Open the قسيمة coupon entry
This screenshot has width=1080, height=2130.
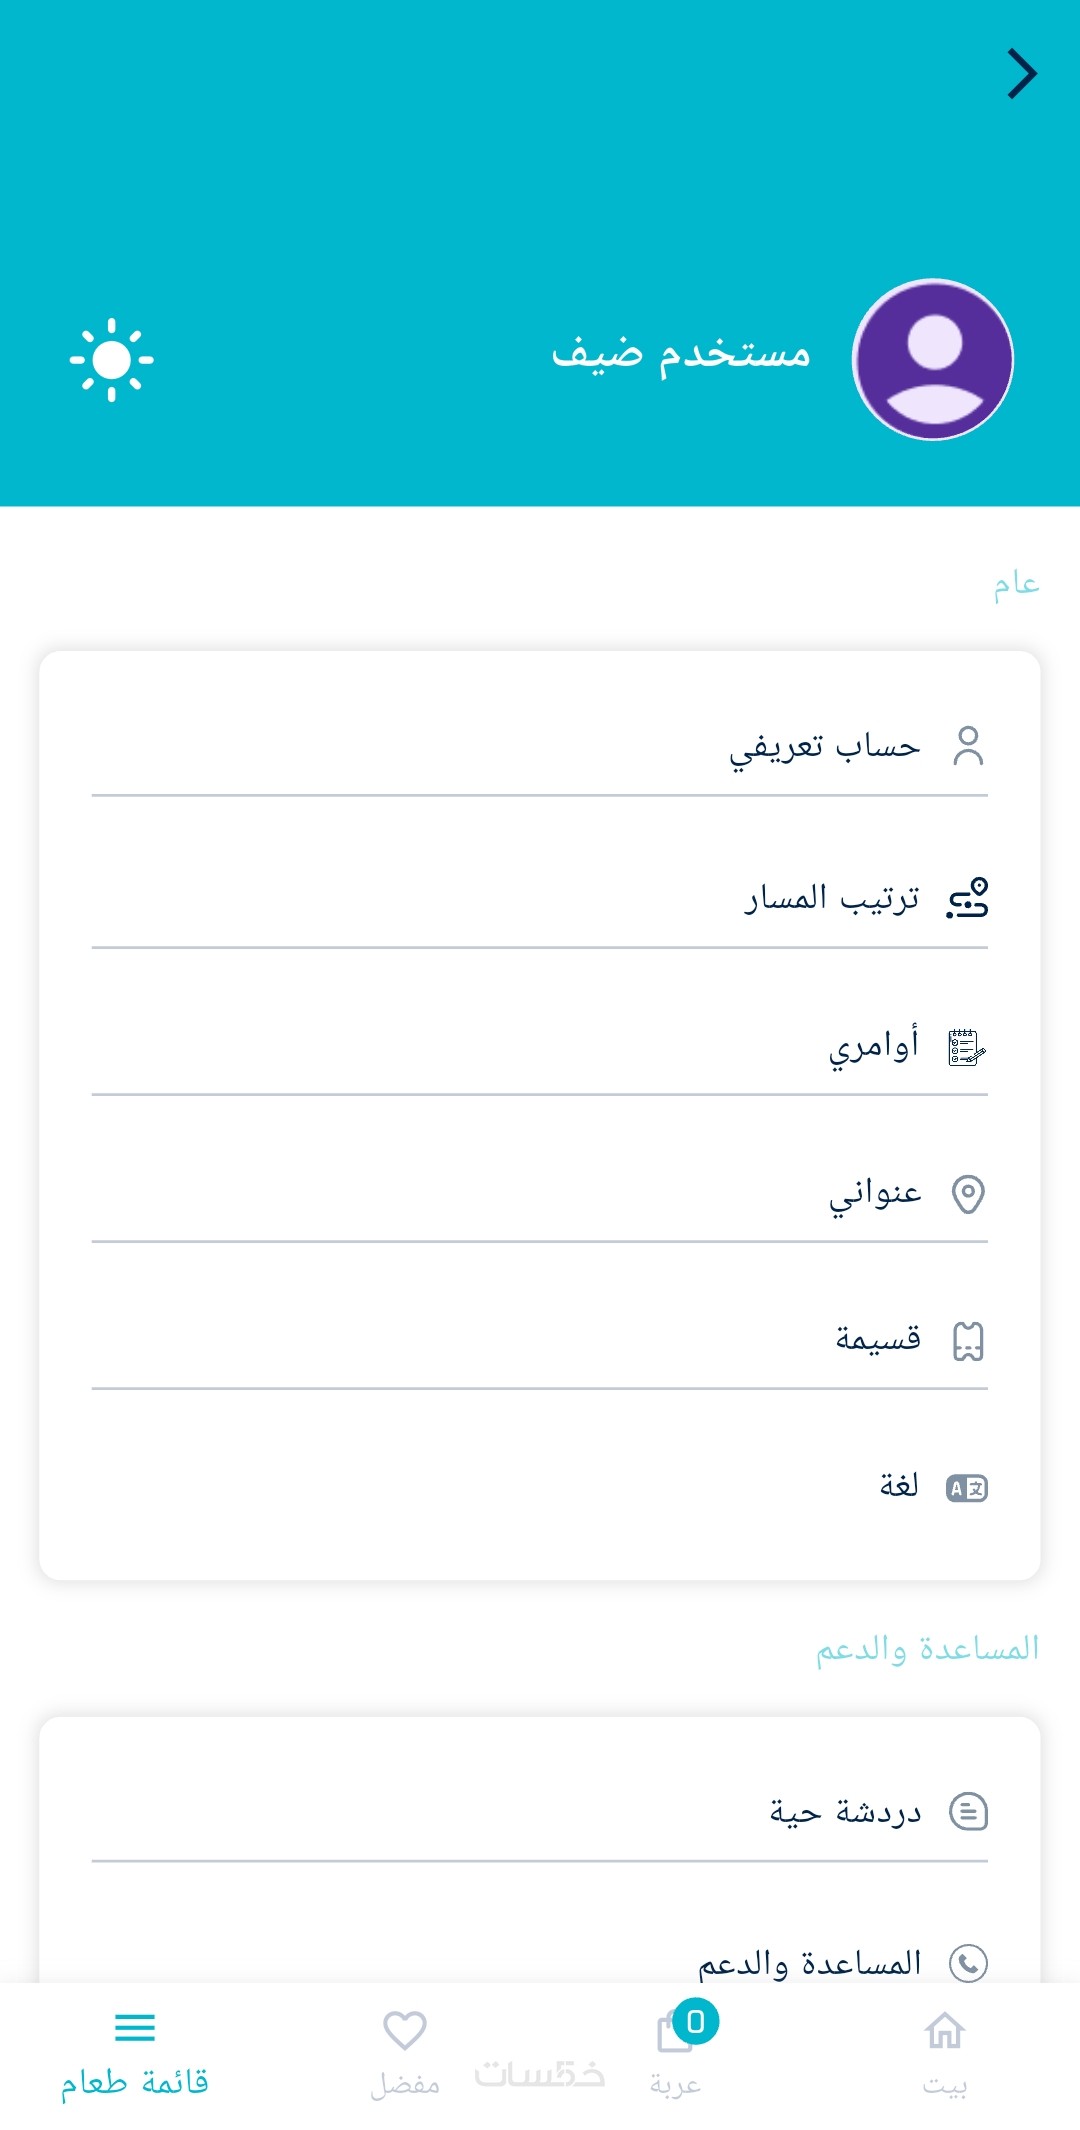tap(878, 1341)
